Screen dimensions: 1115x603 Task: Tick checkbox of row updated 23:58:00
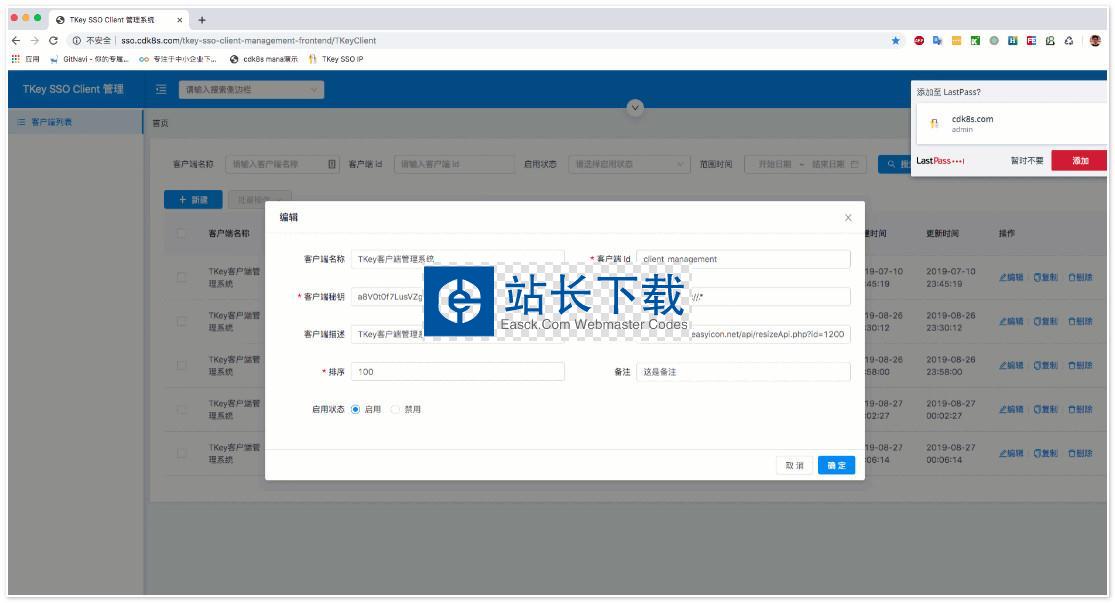pos(181,365)
